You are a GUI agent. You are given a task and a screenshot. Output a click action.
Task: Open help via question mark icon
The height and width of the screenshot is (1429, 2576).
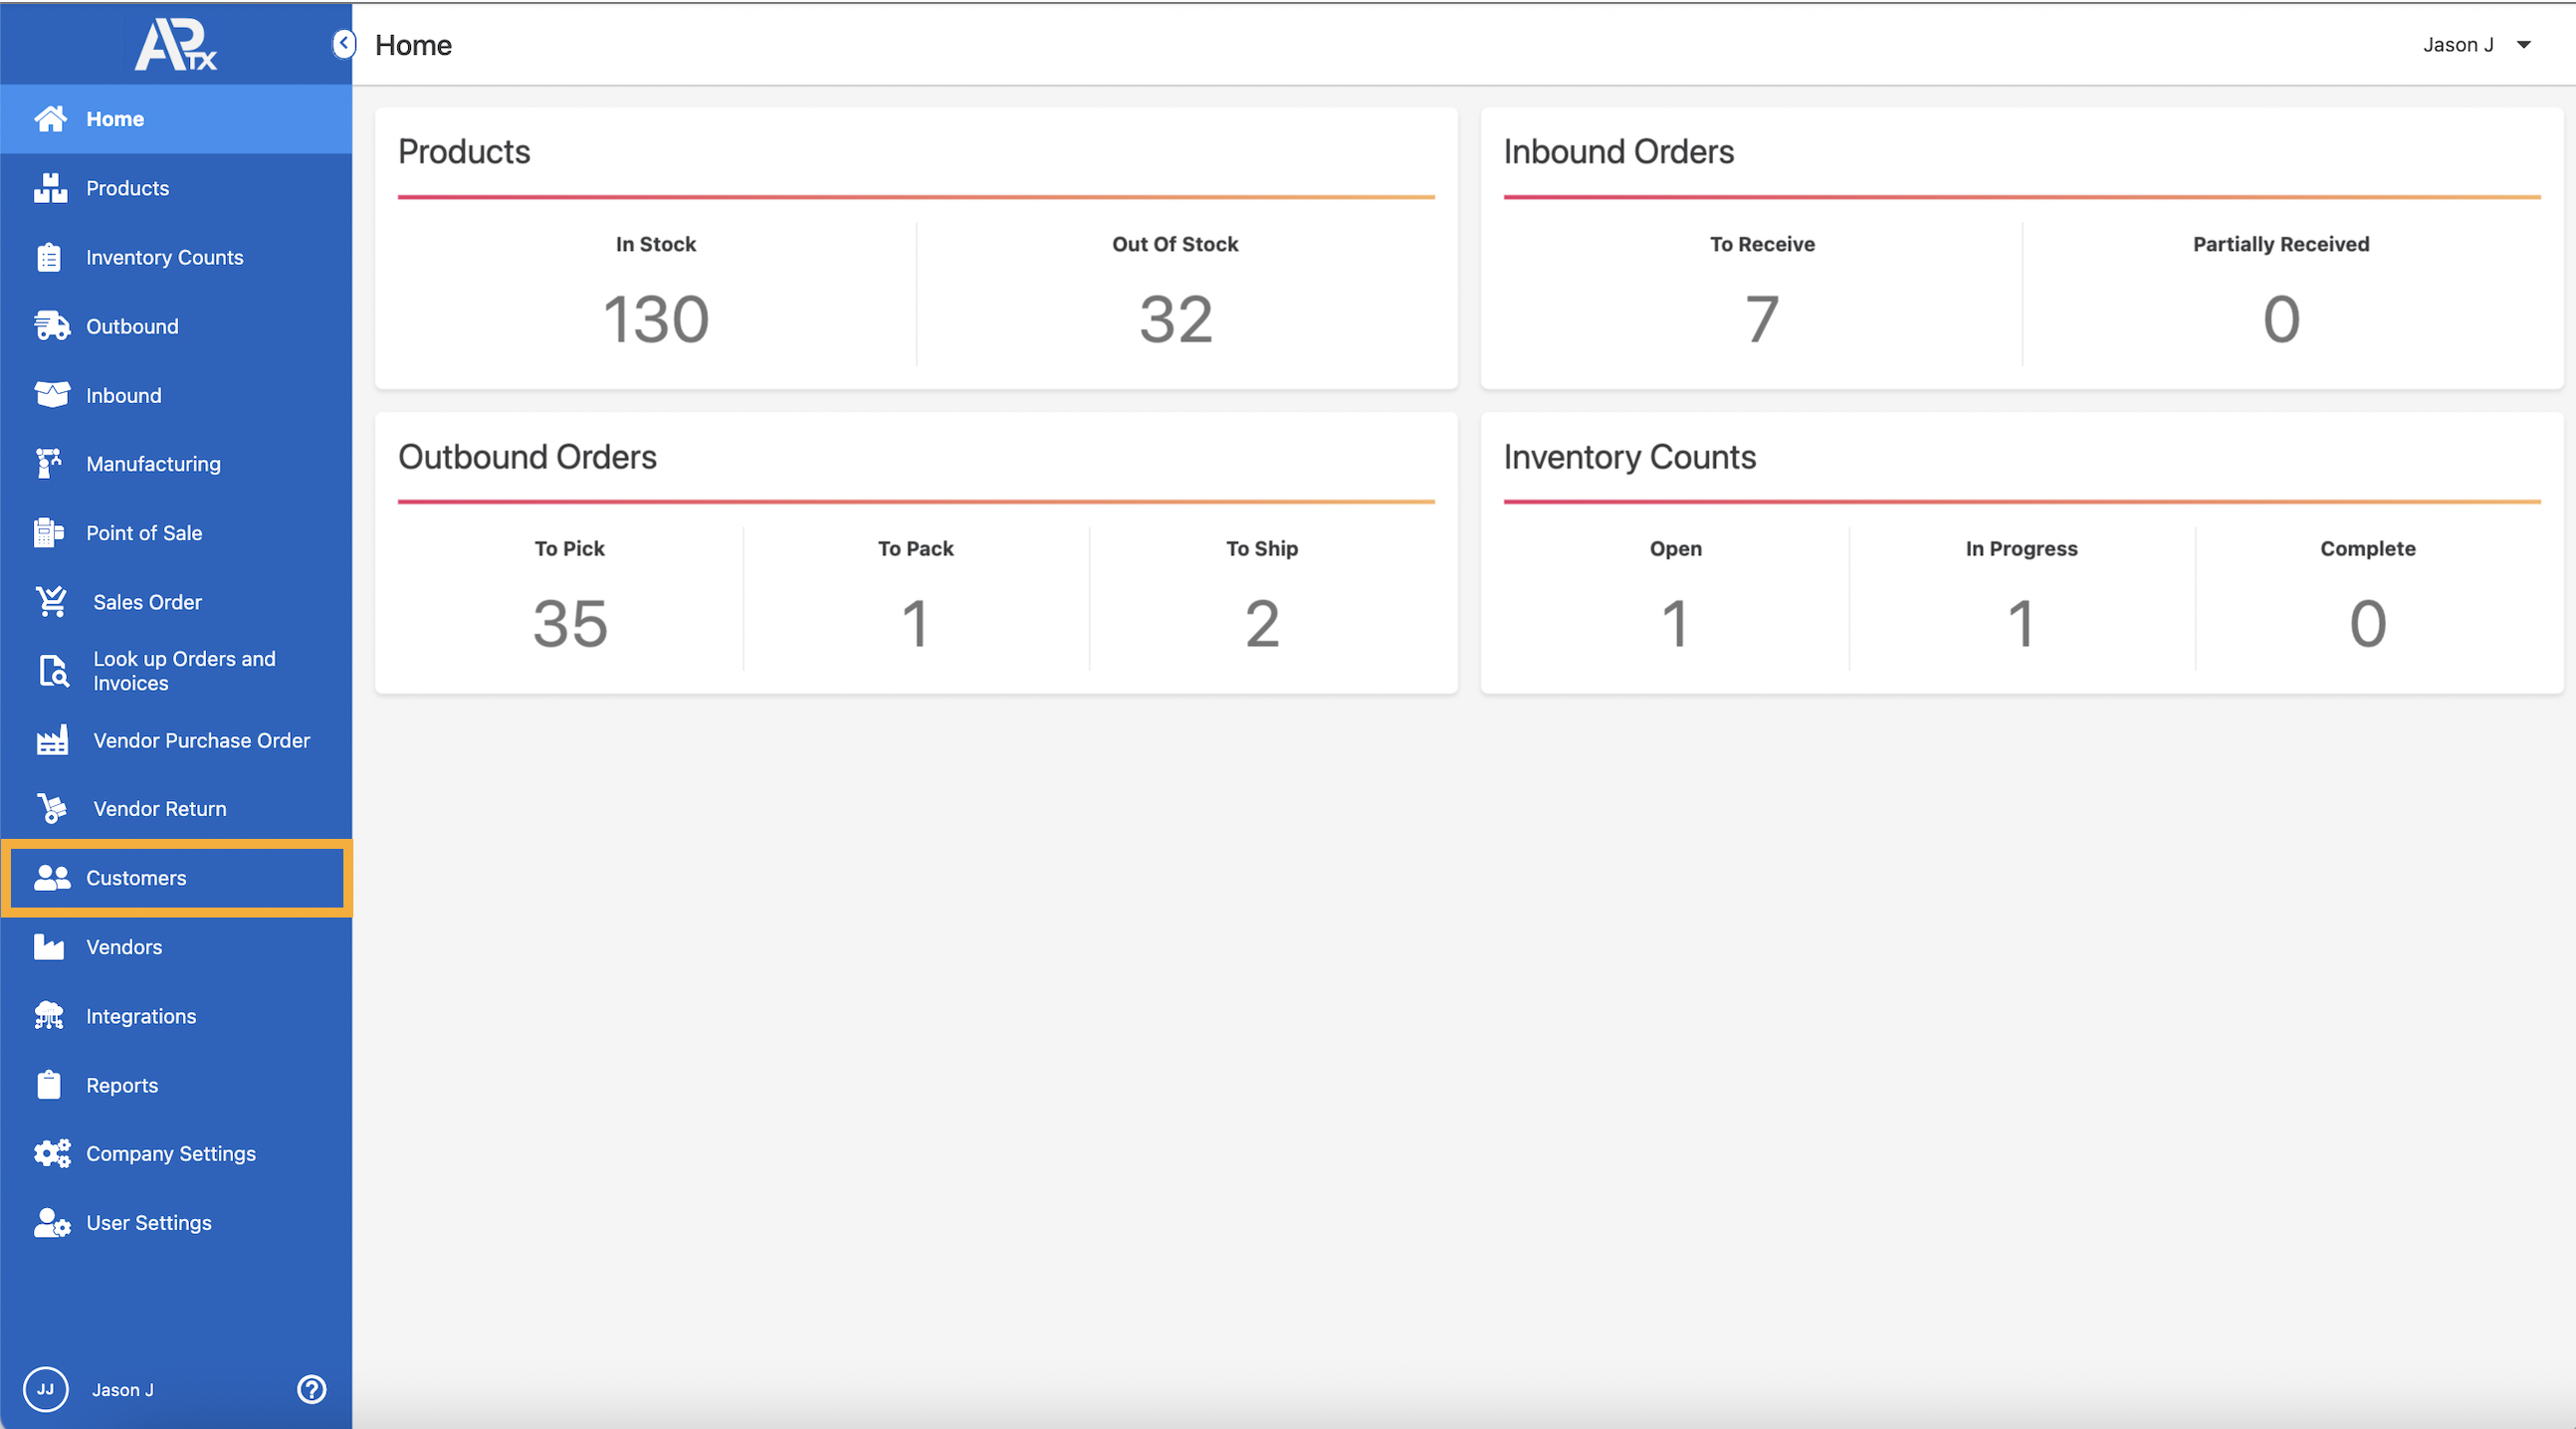(x=312, y=1389)
